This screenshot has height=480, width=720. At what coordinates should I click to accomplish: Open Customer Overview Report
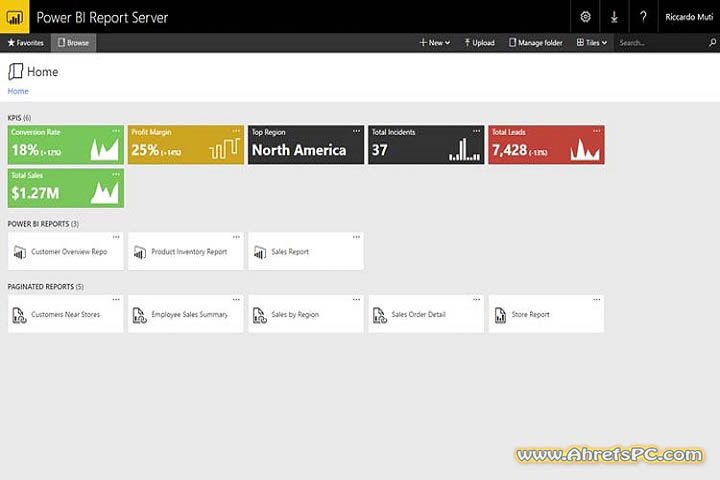coord(66,251)
